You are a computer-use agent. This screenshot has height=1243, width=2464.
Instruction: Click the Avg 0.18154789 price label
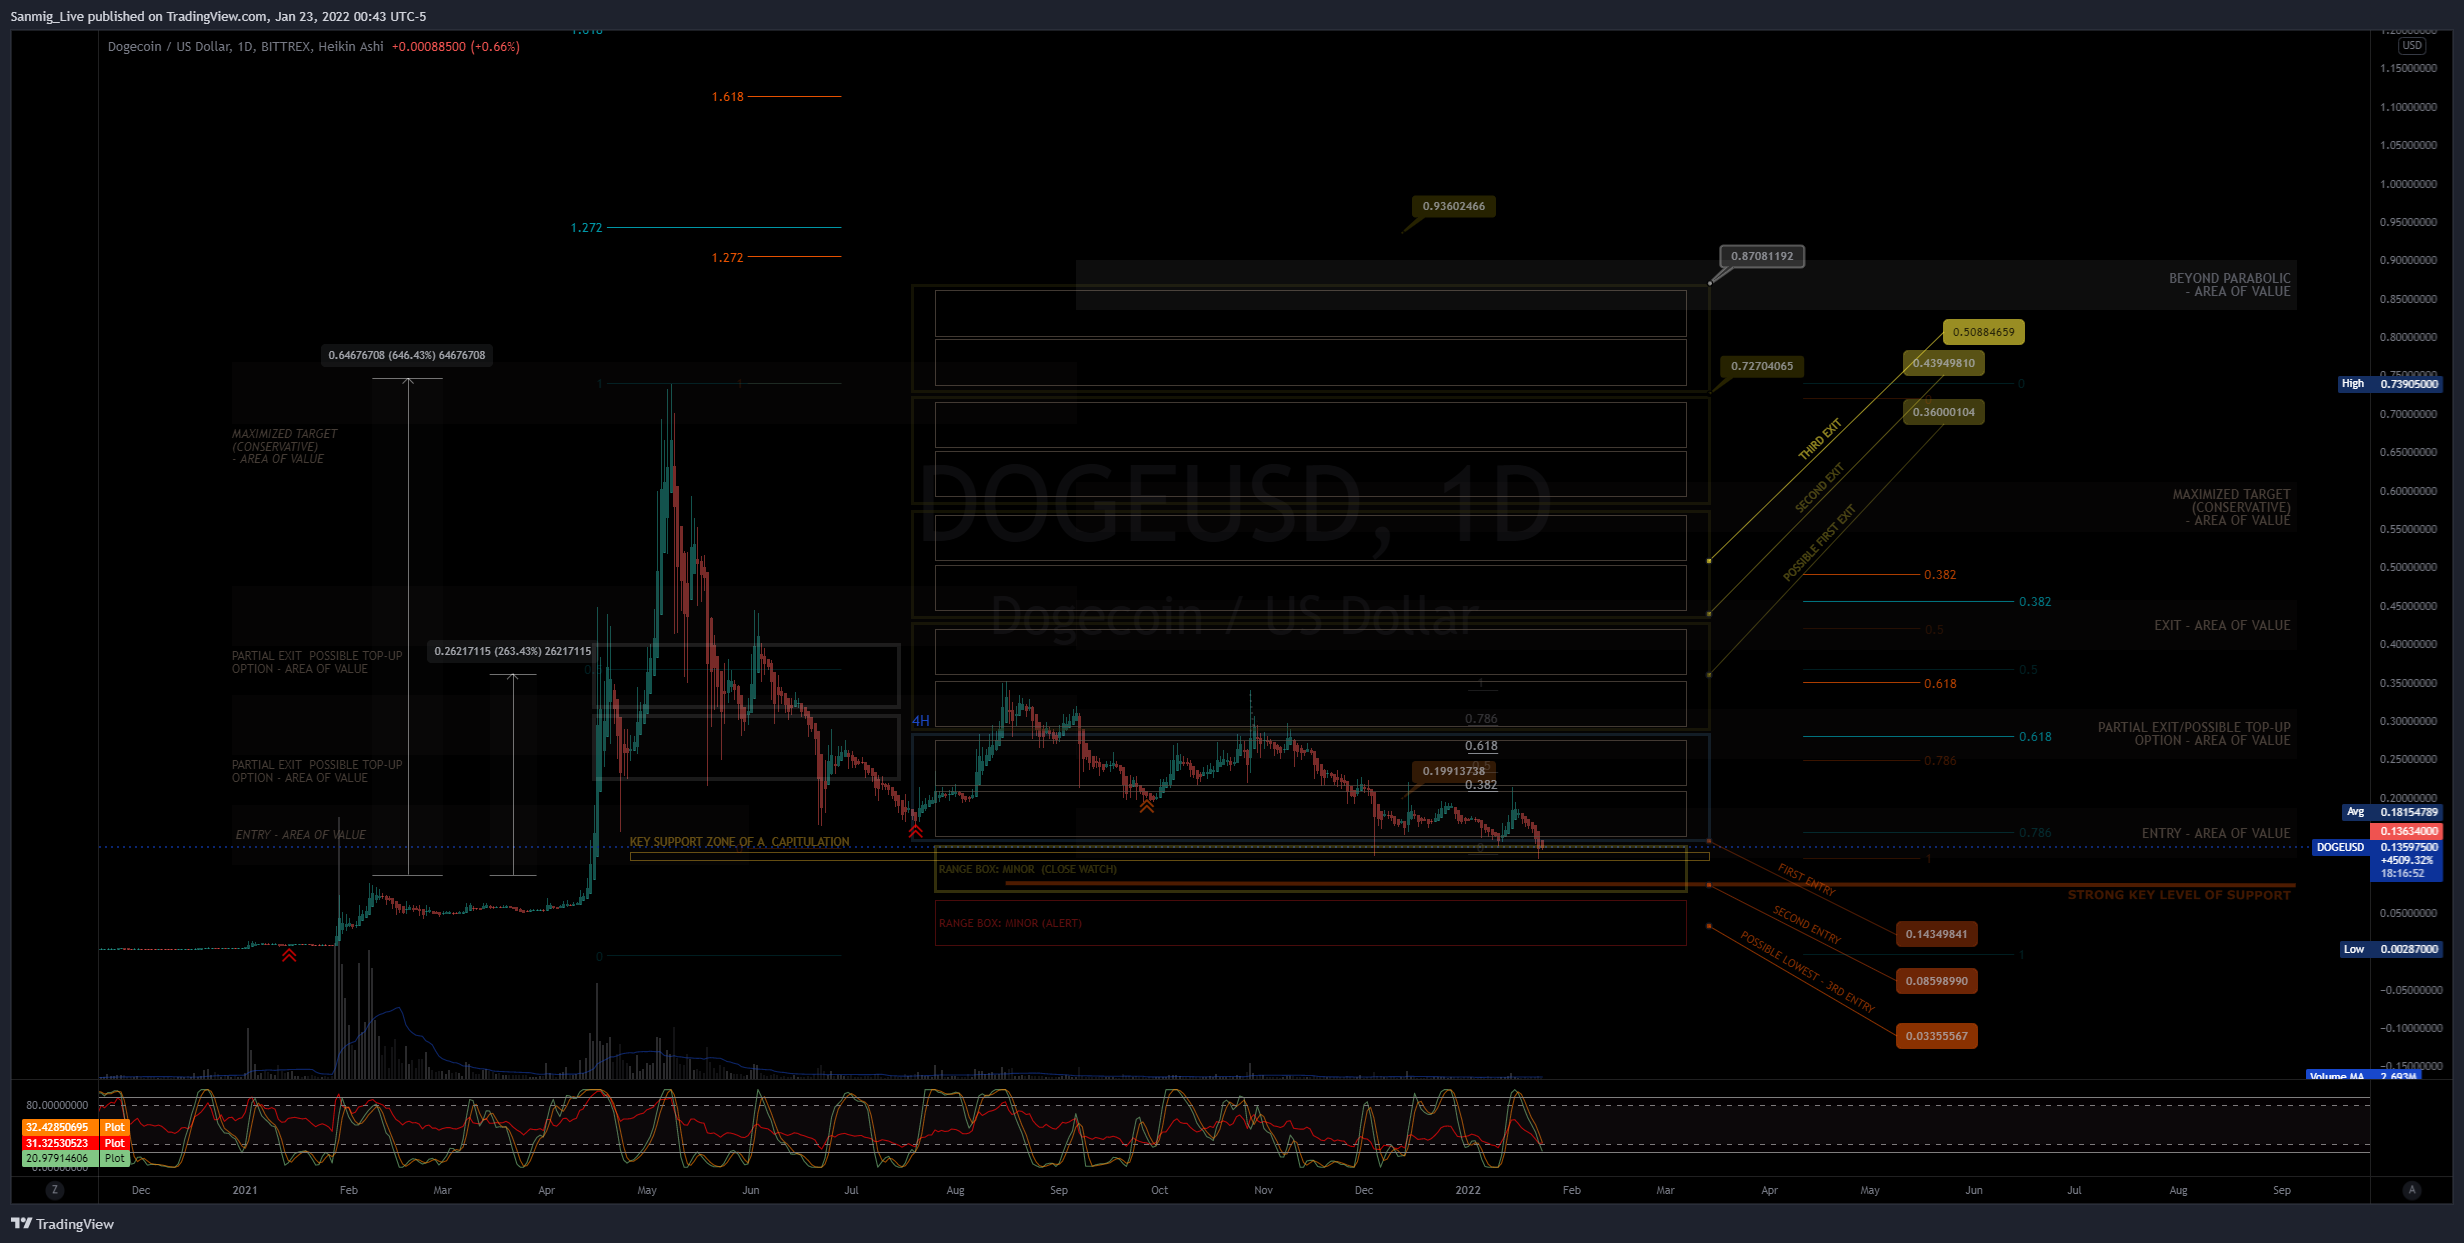[2393, 812]
